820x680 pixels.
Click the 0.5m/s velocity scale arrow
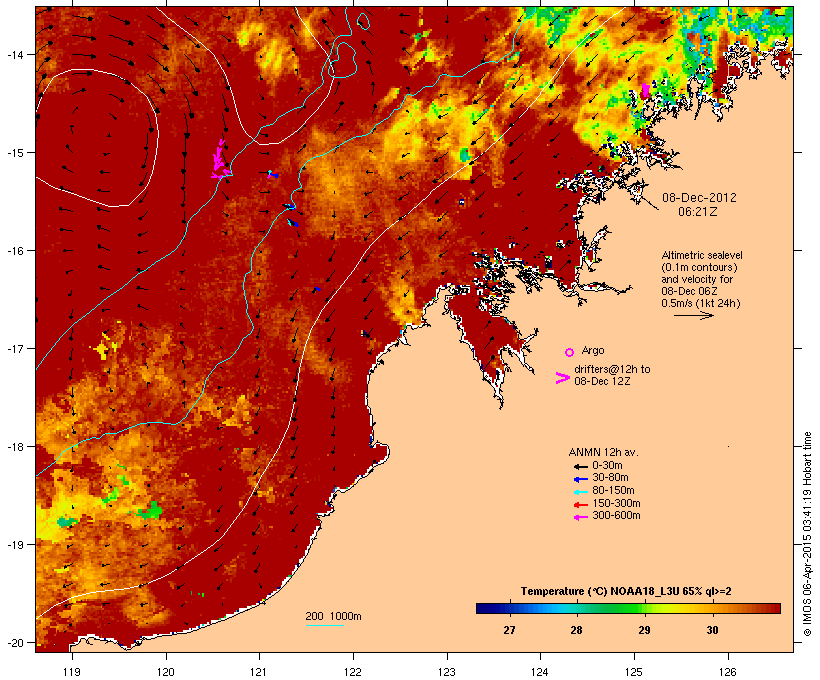(693, 315)
